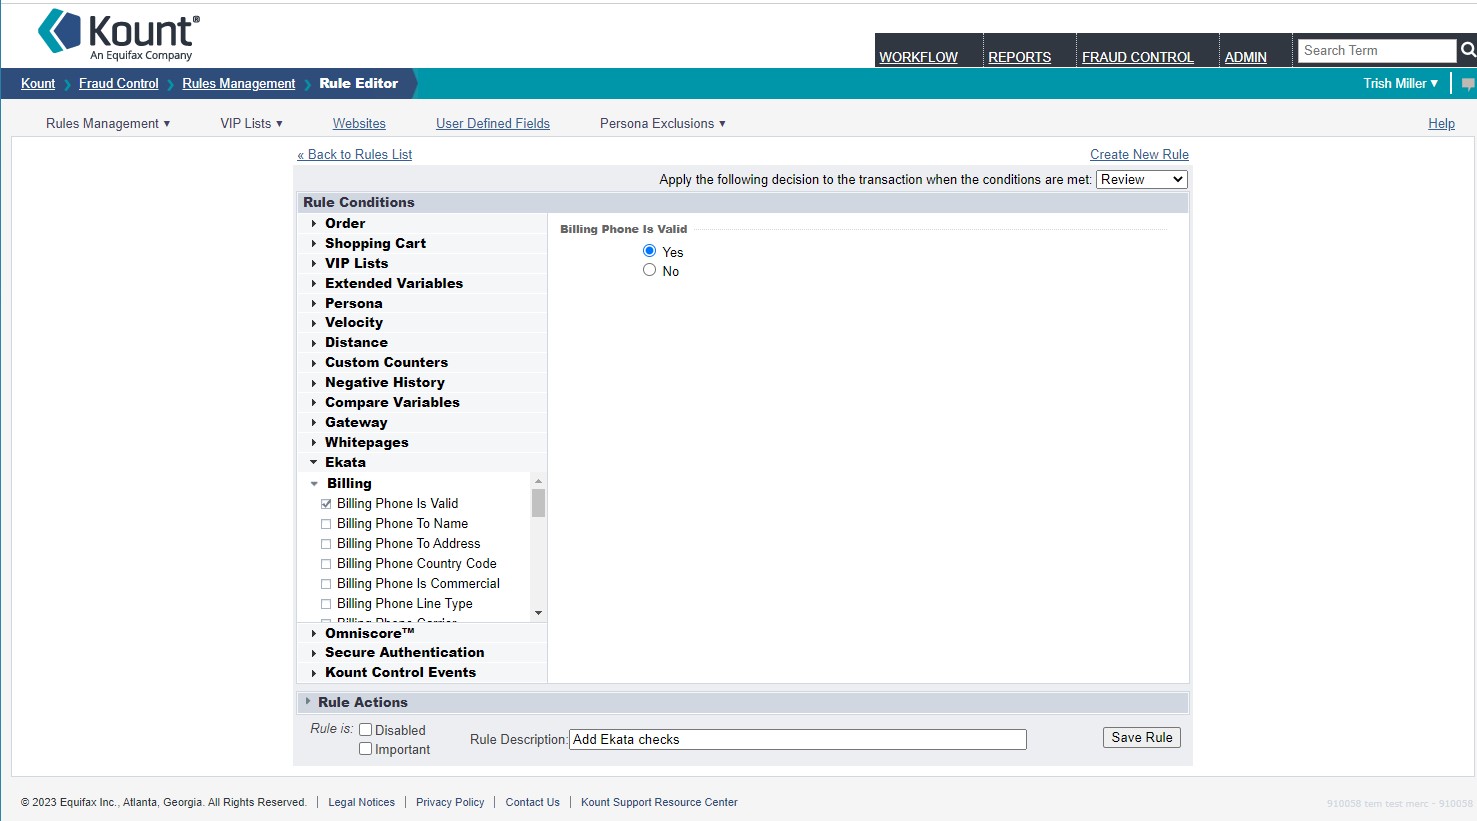Click the Save Rule button
This screenshot has height=821, width=1477.
click(1142, 737)
